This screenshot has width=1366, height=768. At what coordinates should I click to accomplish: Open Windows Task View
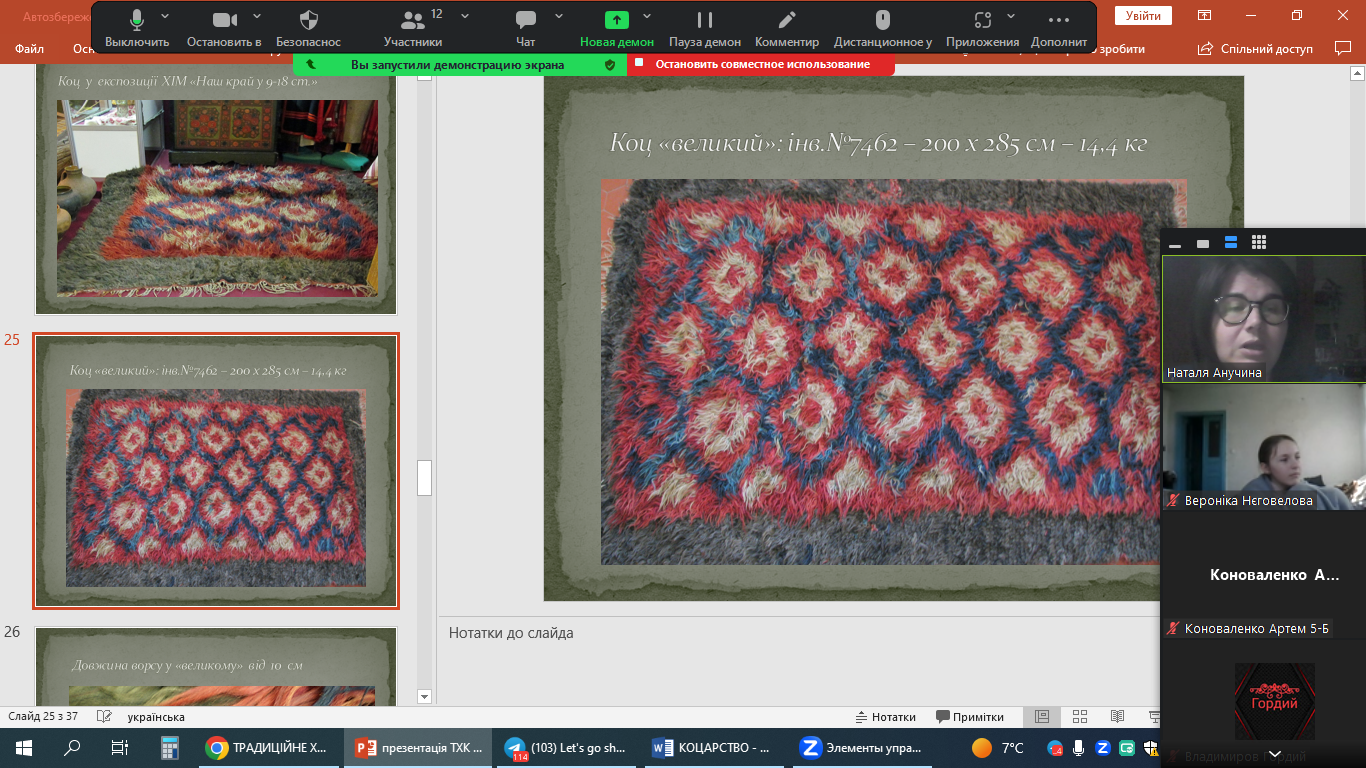click(119, 747)
